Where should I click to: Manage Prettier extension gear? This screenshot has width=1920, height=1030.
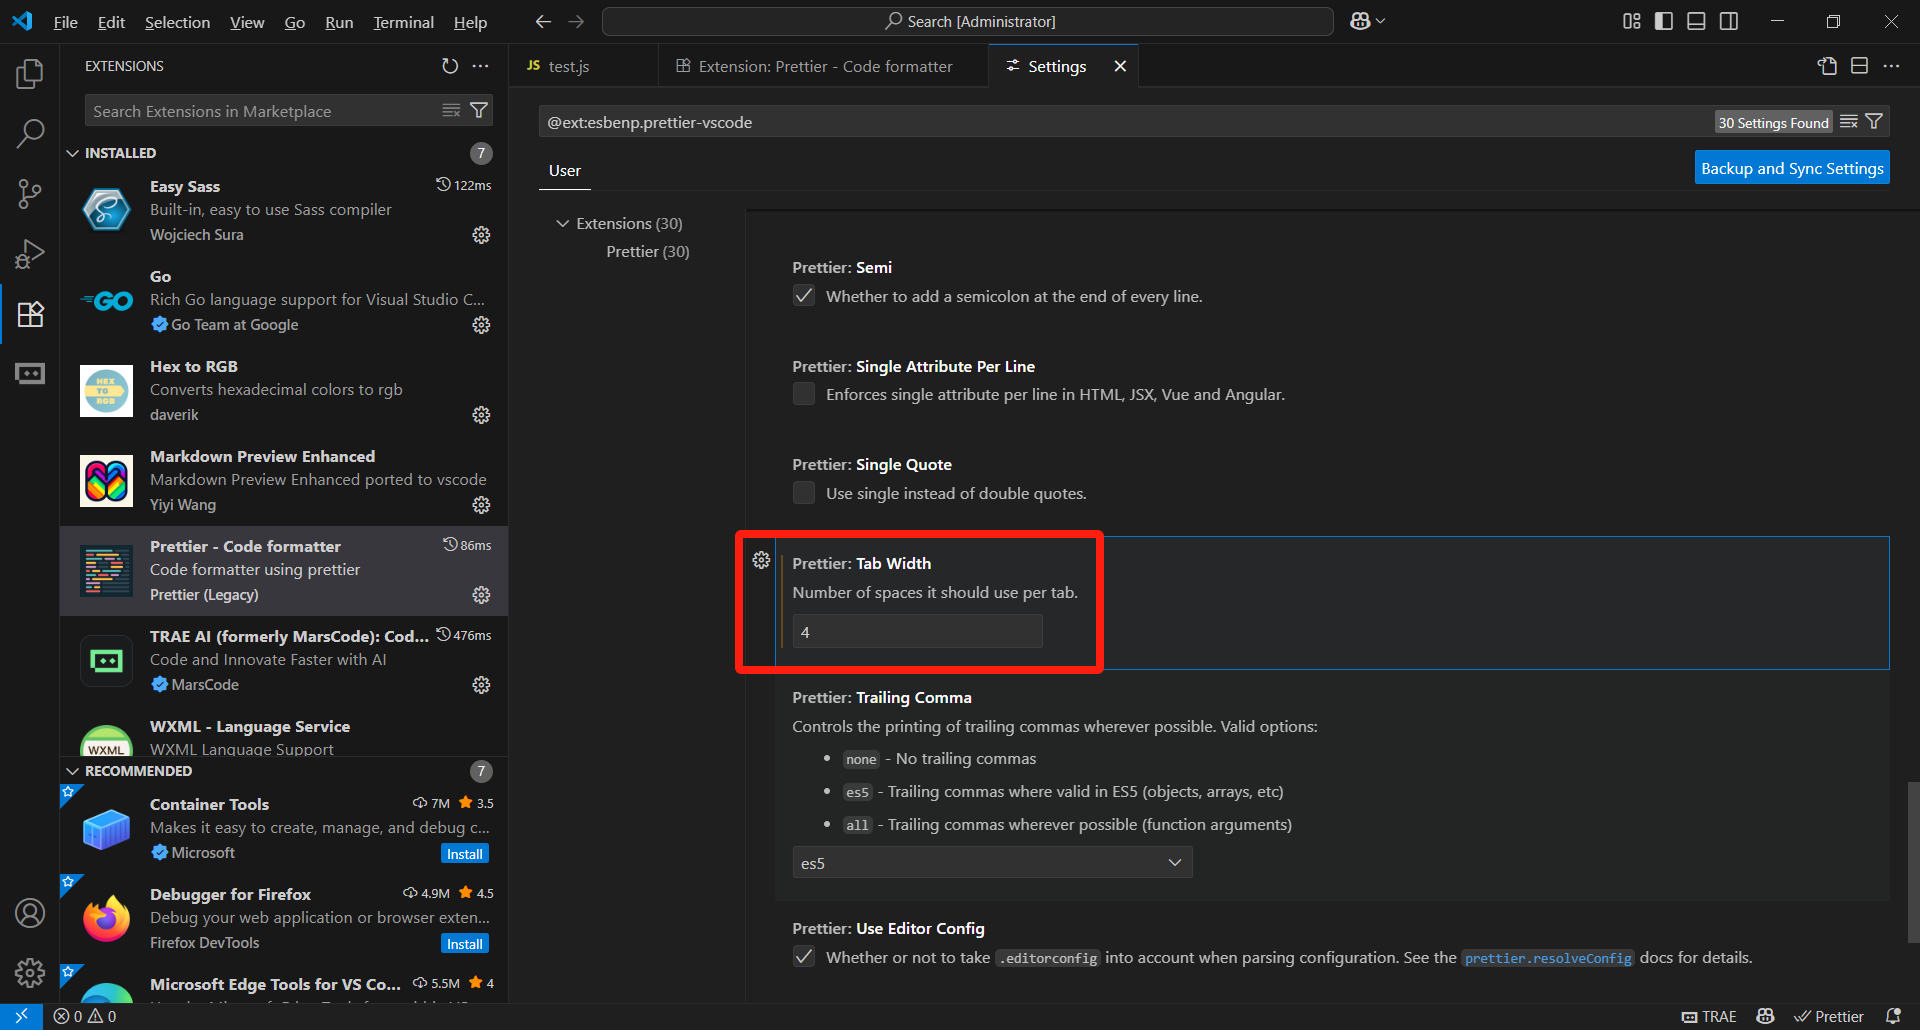pos(481,595)
